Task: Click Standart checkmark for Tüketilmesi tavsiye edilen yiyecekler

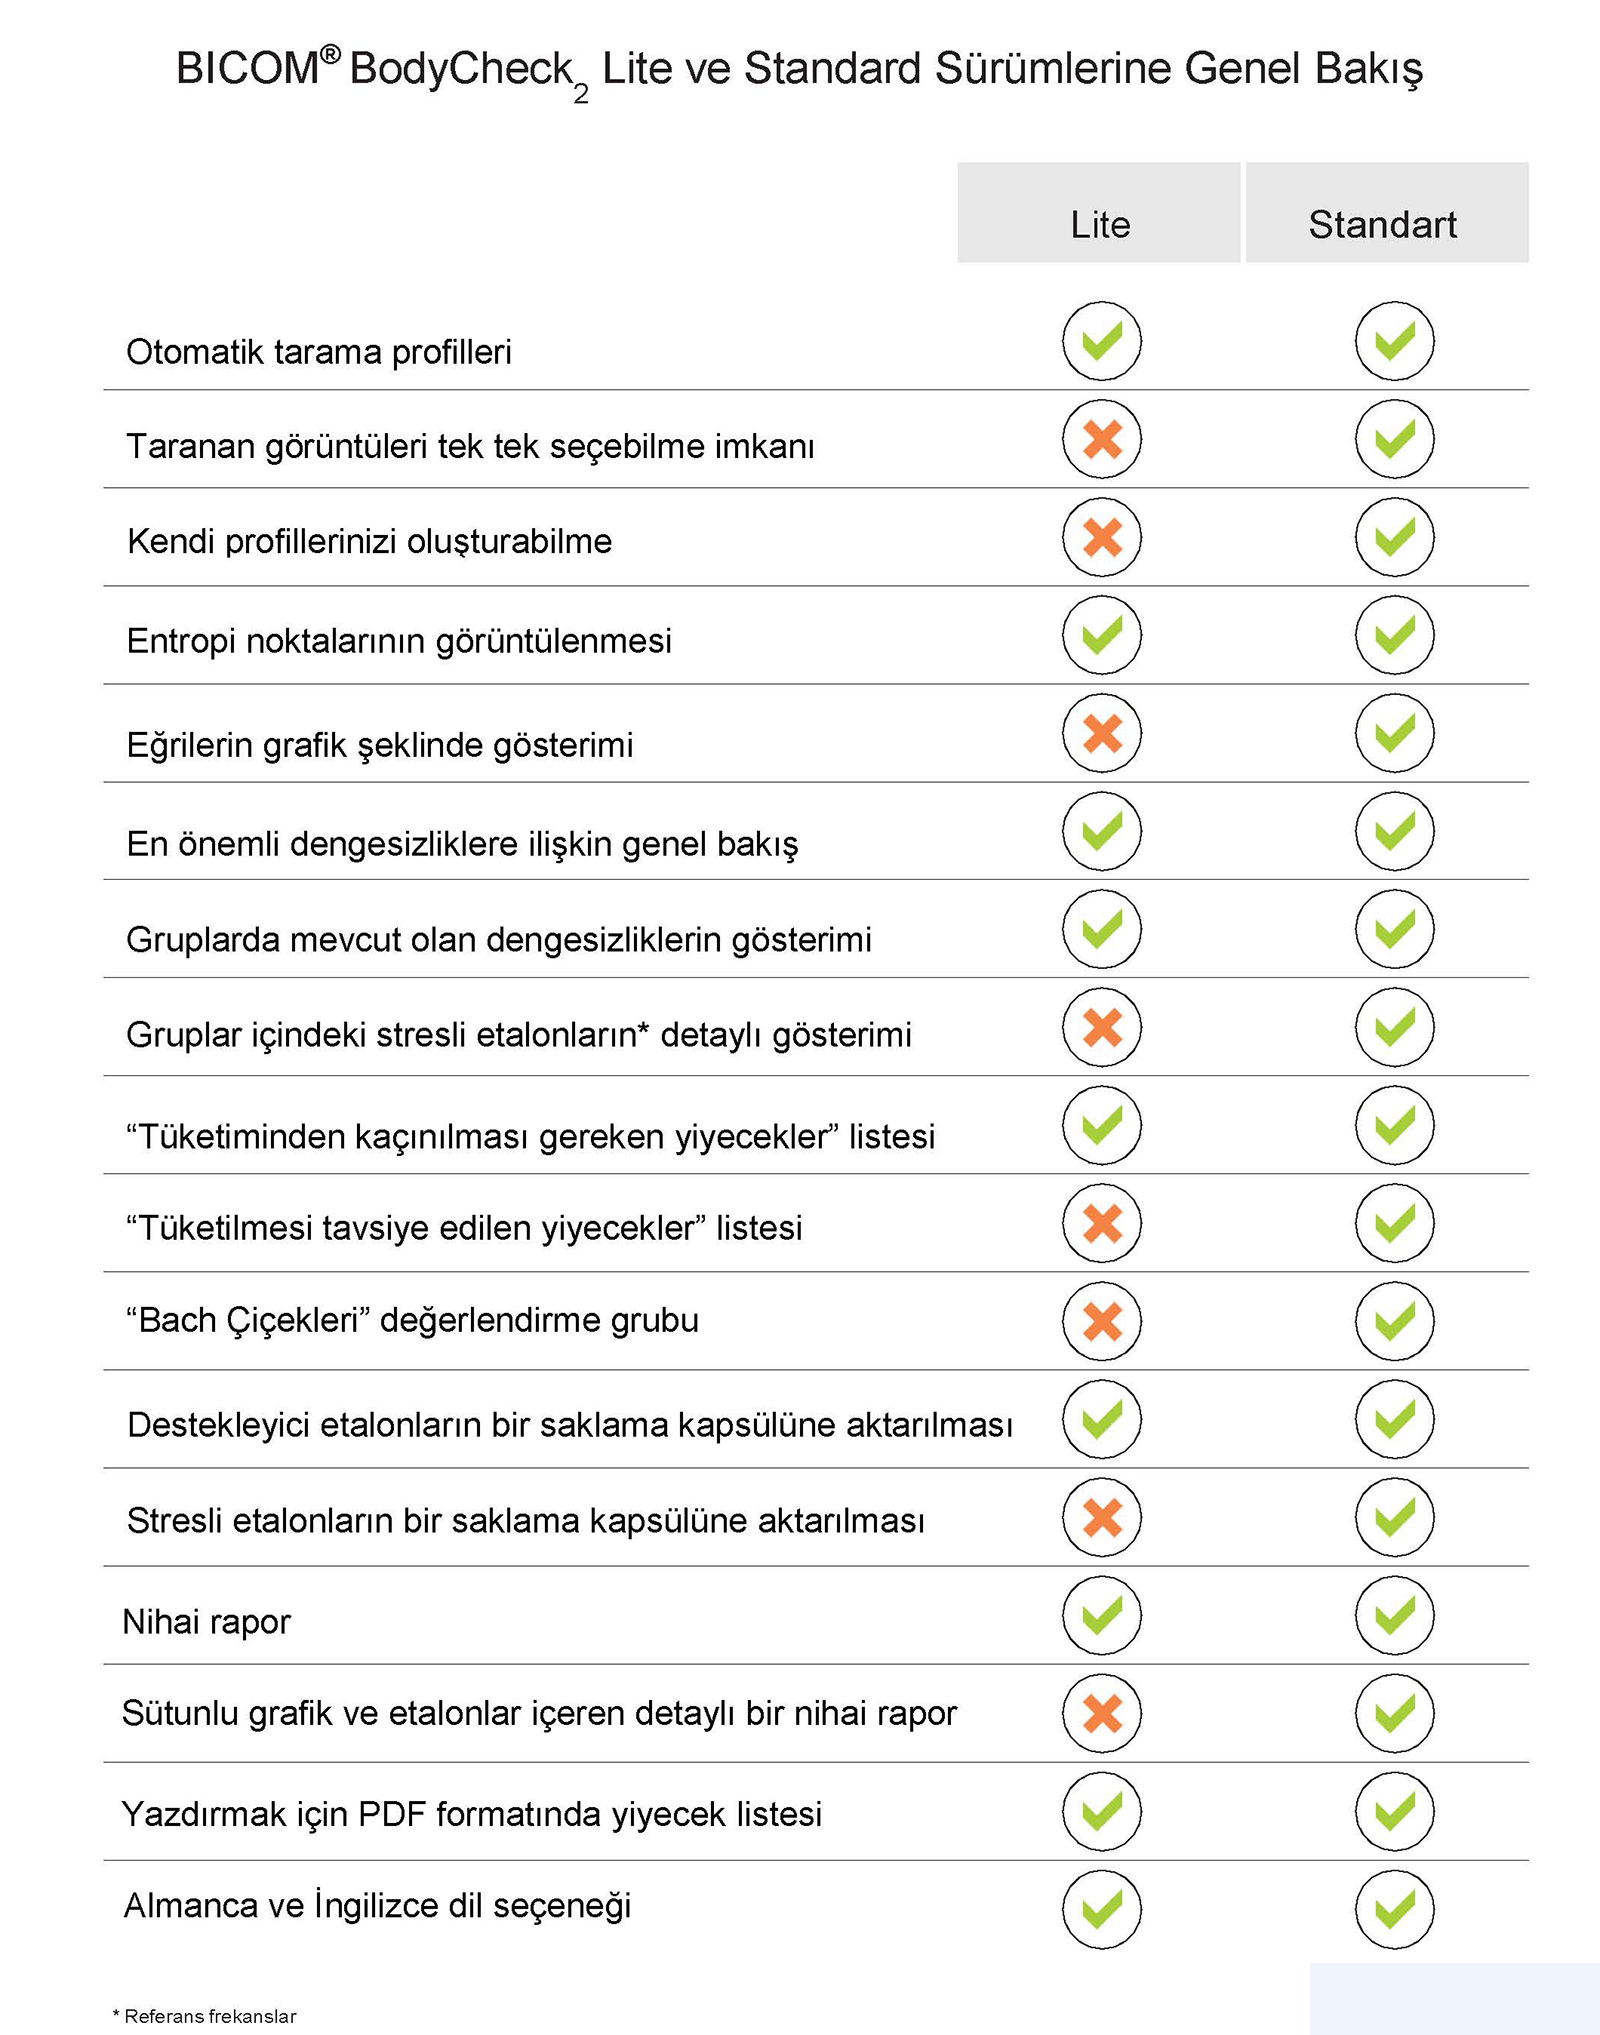Action: pyautogui.click(x=1394, y=1223)
